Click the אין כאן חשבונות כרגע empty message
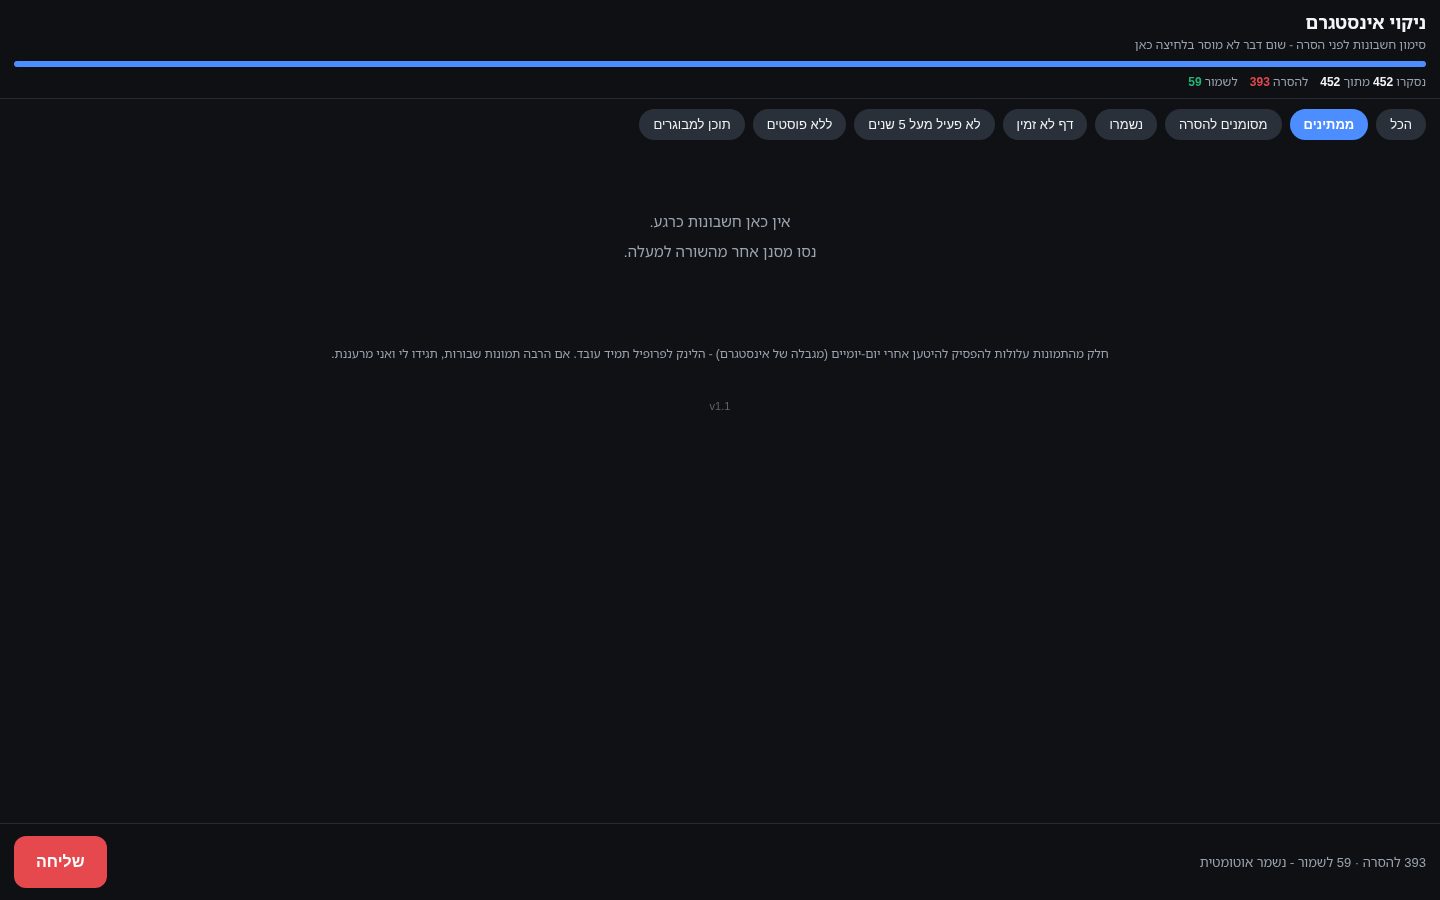Screen dimensions: 1440x900 720,222
